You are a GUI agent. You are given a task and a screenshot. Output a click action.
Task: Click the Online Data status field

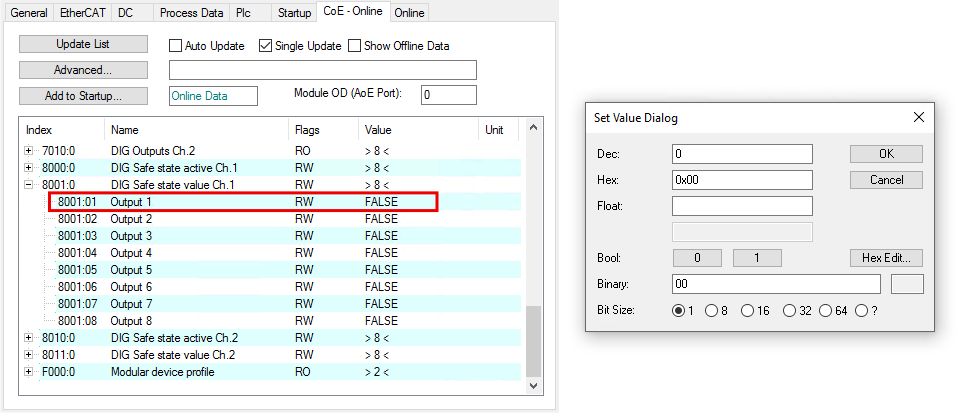pos(213,96)
